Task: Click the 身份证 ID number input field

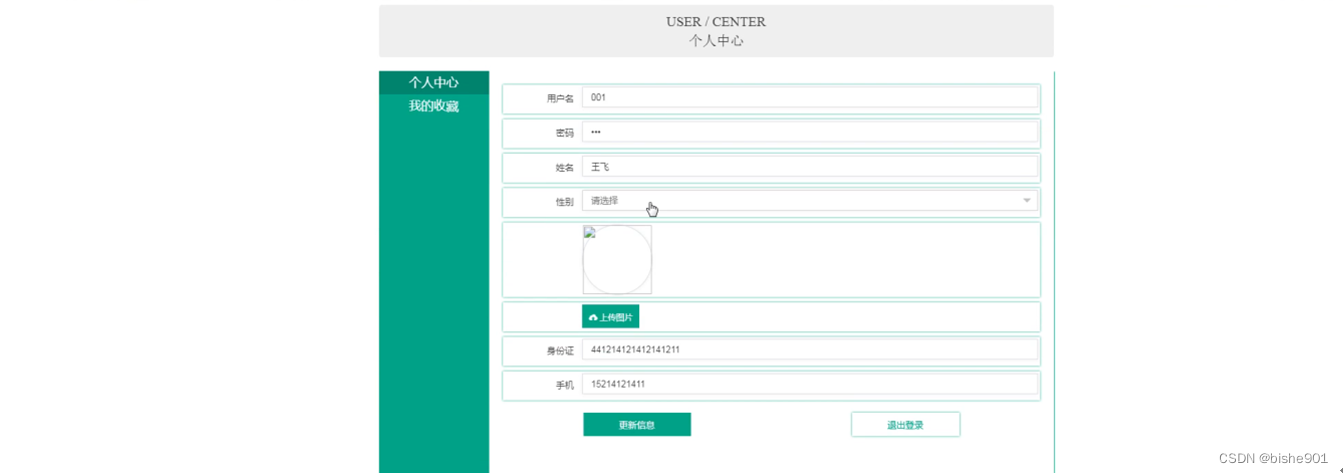Action: click(x=810, y=350)
